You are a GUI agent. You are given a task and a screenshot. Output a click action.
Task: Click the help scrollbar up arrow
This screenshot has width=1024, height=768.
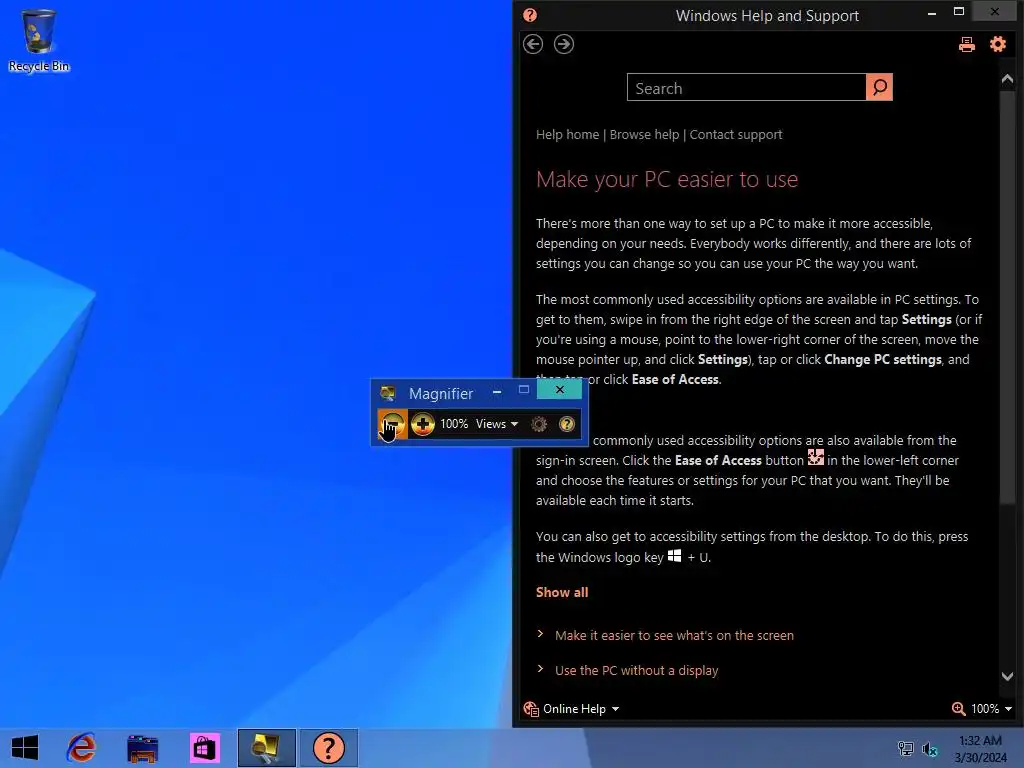point(1007,79)
